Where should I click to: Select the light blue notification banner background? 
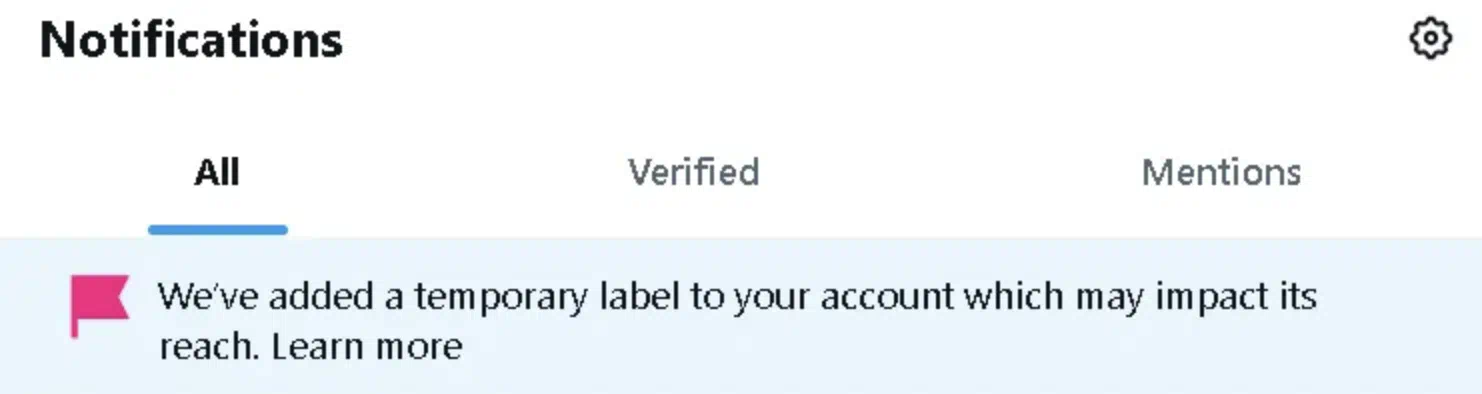(x=741, y=316)
